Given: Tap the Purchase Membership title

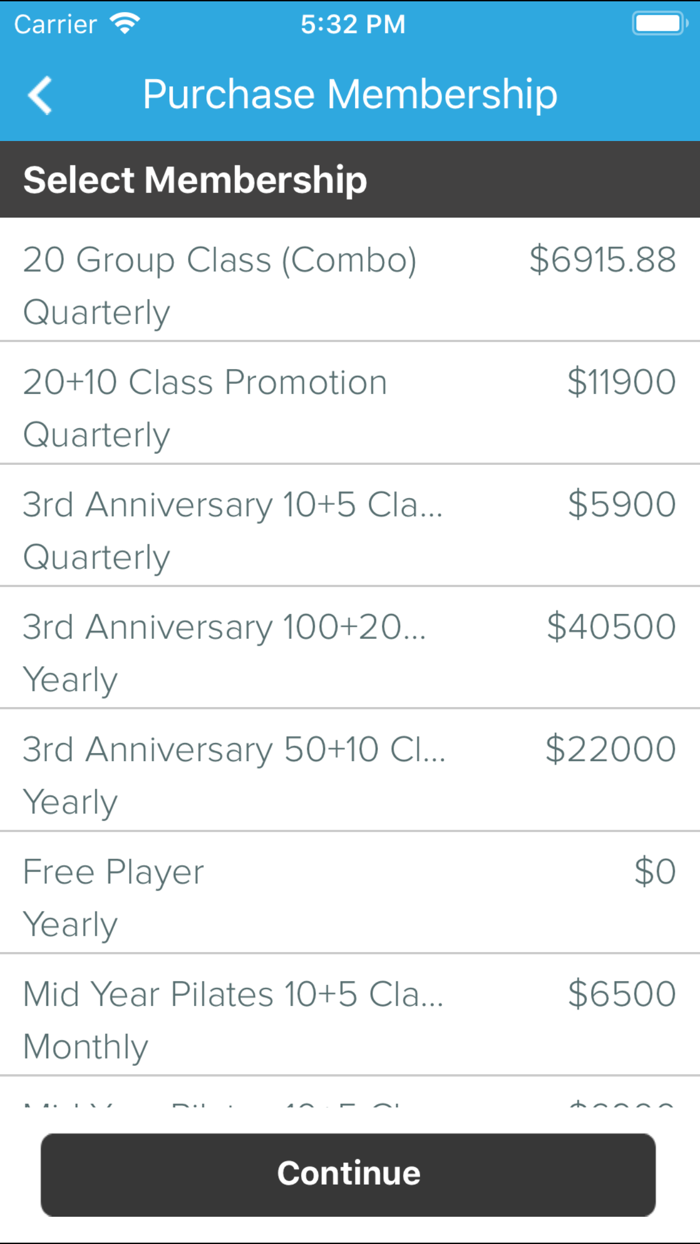Looking at the screenshot, I should pos(350,95).
